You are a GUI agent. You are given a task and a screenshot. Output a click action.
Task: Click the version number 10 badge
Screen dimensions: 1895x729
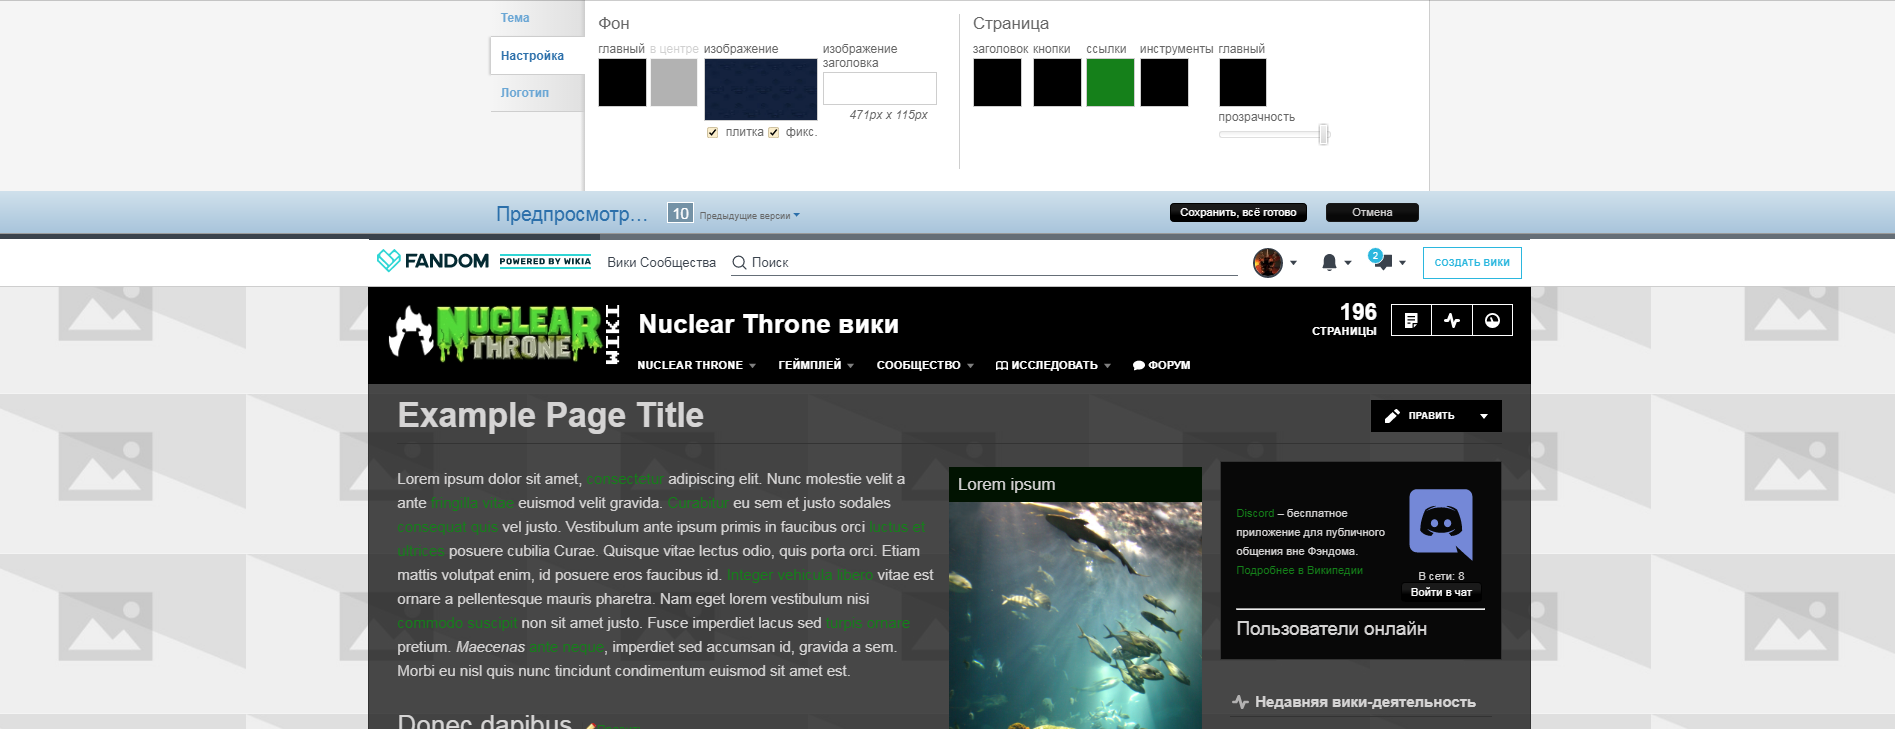680,213
